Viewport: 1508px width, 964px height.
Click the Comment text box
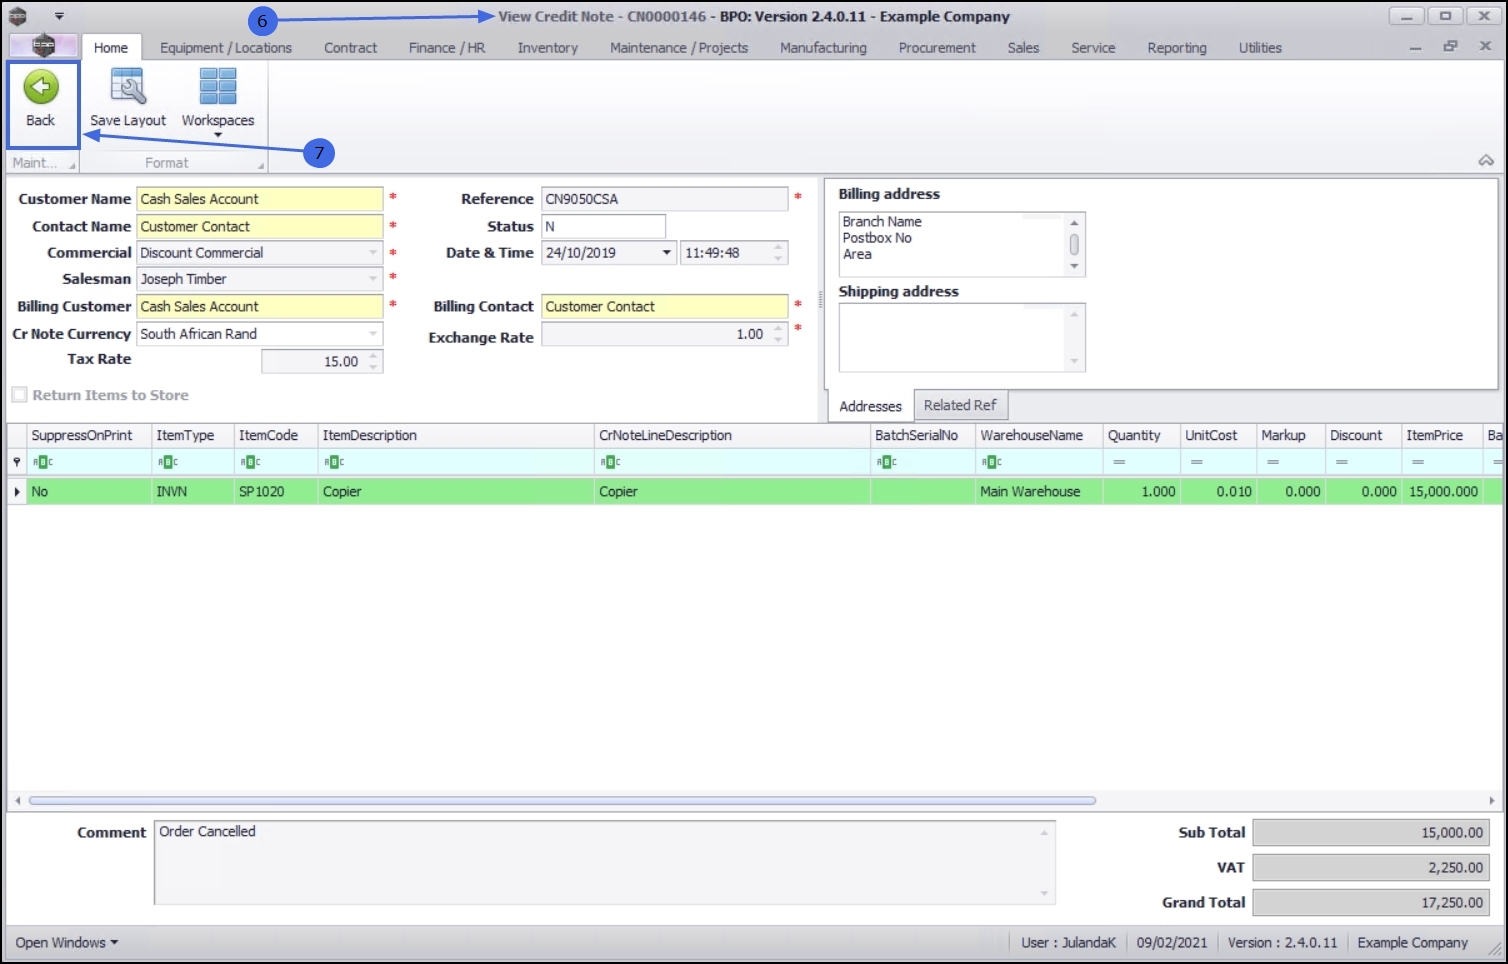tap(604, 862)
